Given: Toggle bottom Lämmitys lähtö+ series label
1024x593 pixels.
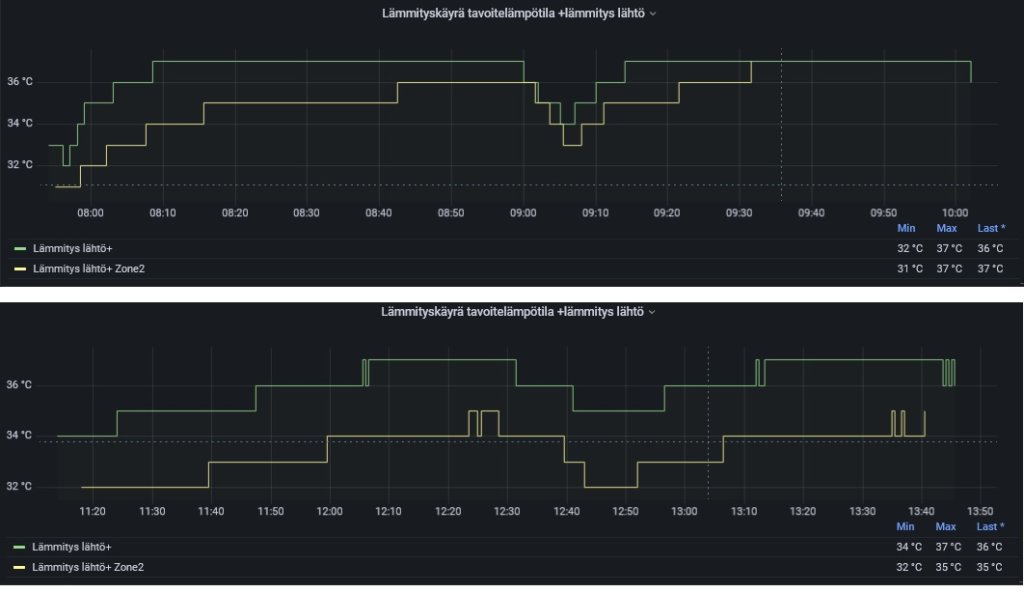Looking at the screenshot, I should 72,547.
